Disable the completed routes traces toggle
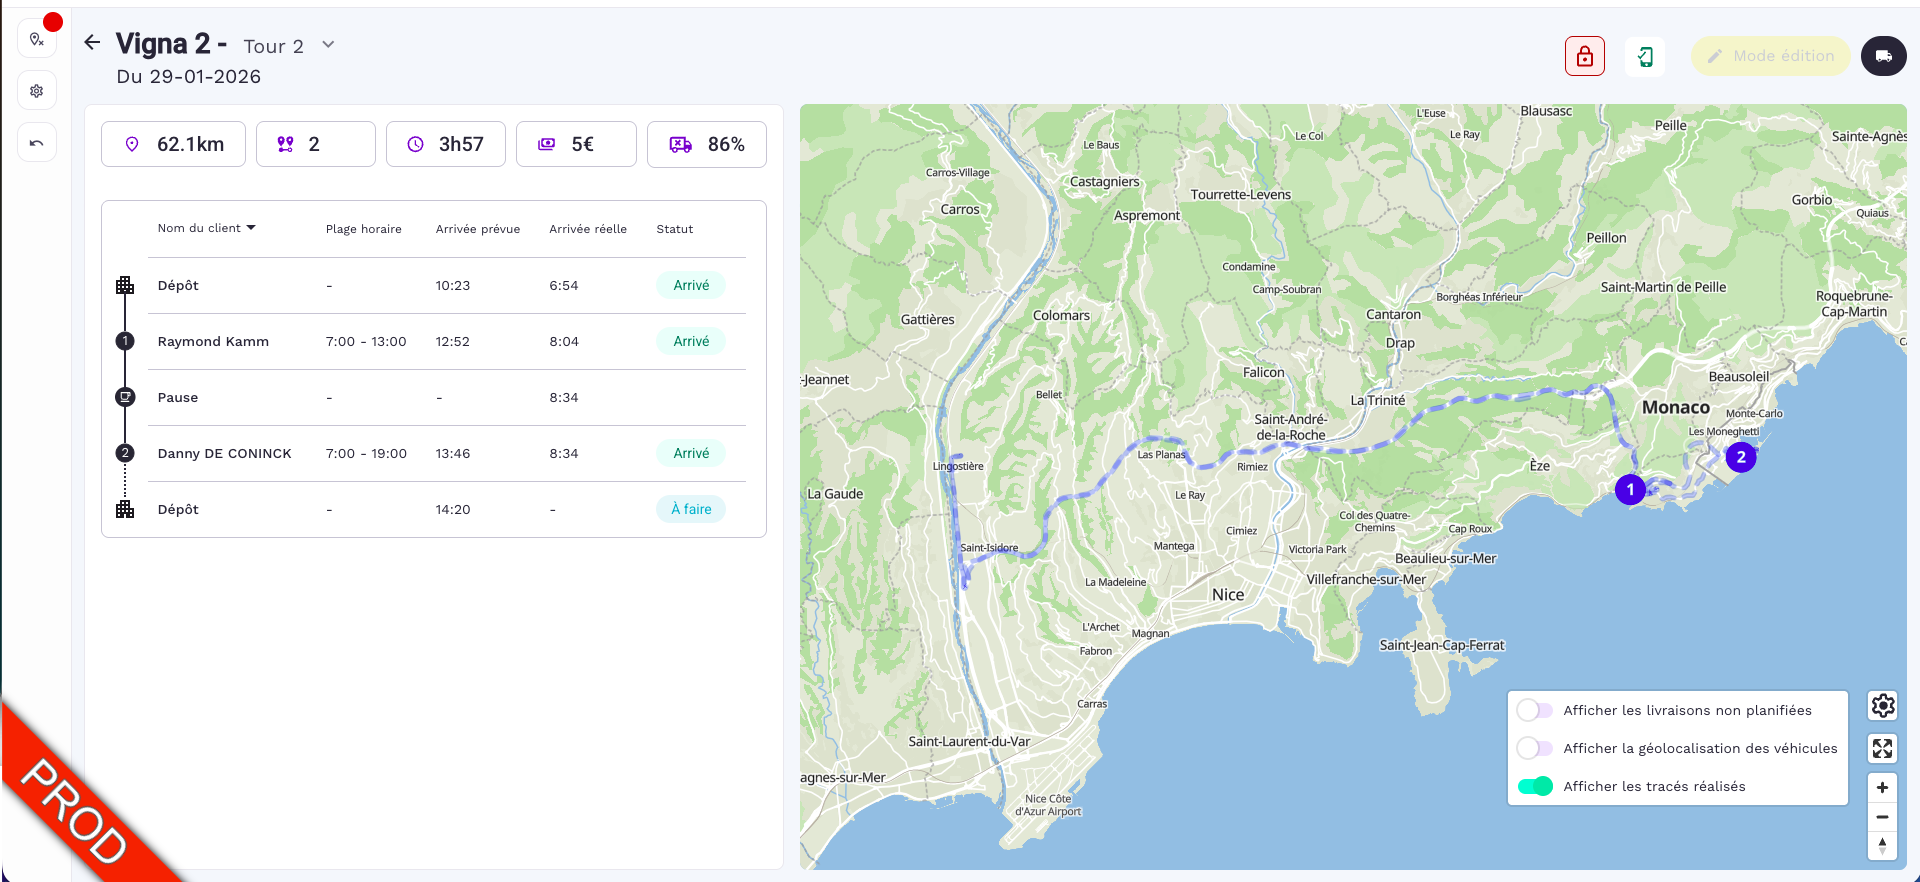 1534,786
